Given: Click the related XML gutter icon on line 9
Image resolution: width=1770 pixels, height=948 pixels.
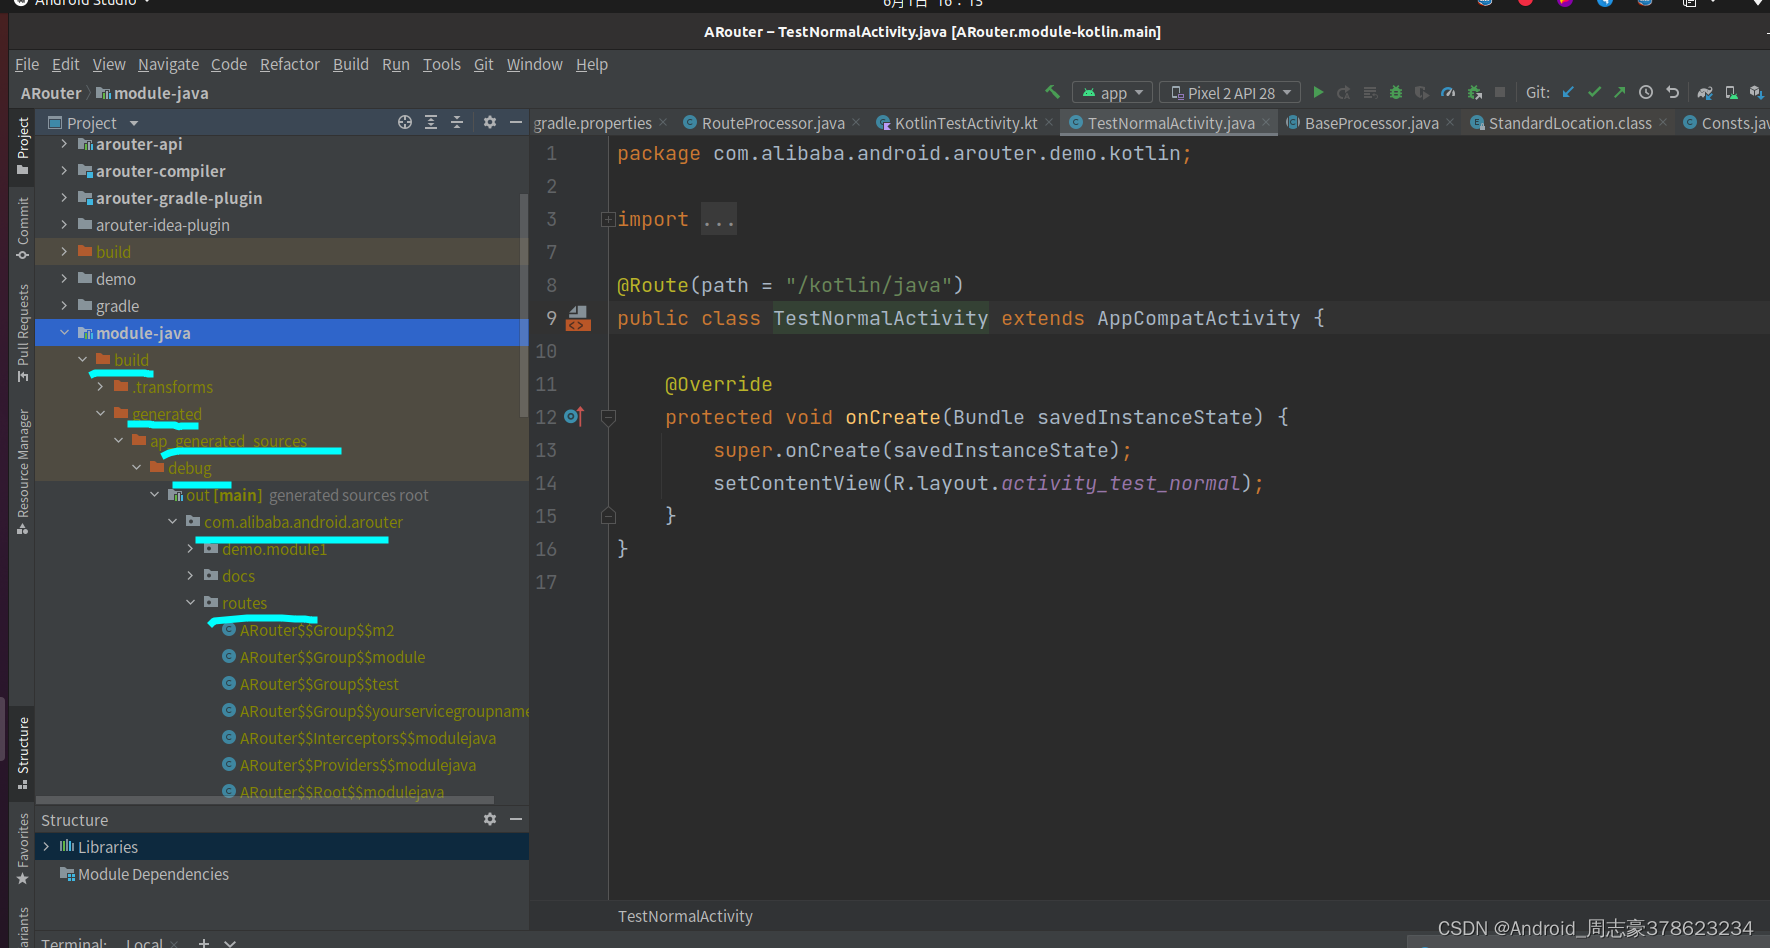Looking at the screenshot, I should [x=578, y=318].
